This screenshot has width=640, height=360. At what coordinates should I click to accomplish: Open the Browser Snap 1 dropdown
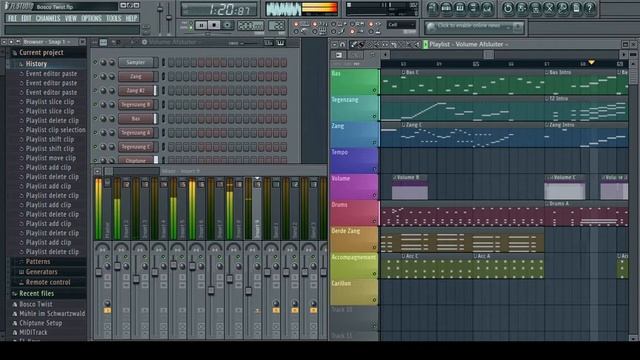point(47,42)
